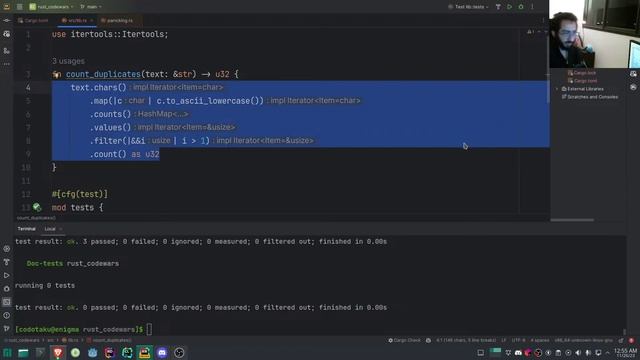Click lib.rs in the navigation bar
Image resolution: width=640 pixels, height=360 pixels.
[x=70, y=340]
